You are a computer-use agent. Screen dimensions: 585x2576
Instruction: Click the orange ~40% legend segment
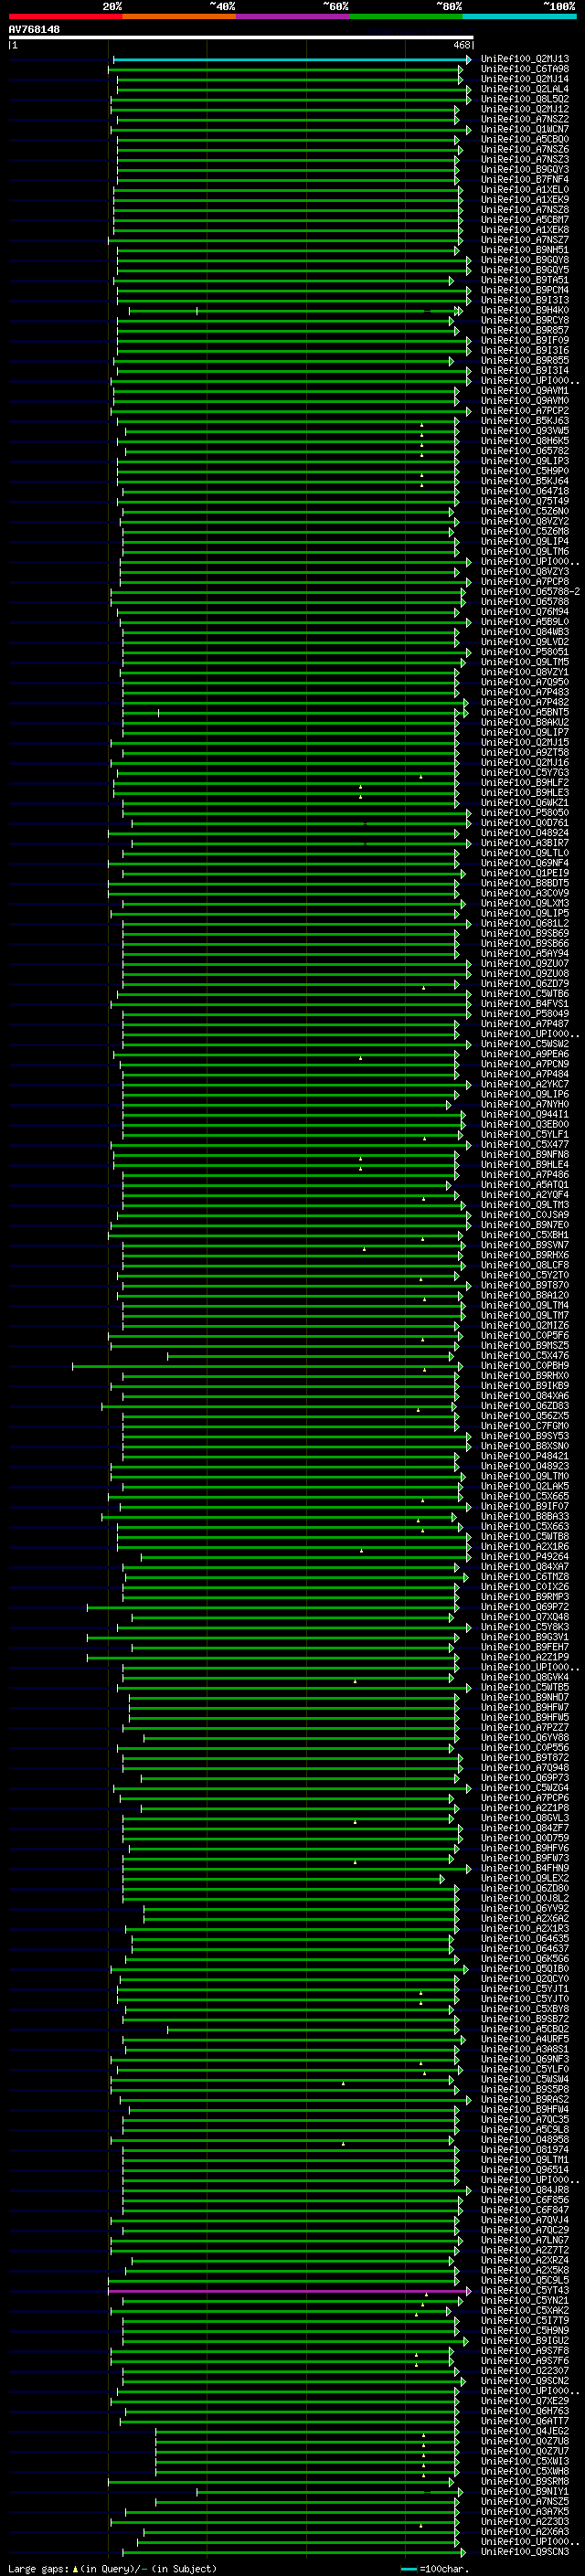179,16
